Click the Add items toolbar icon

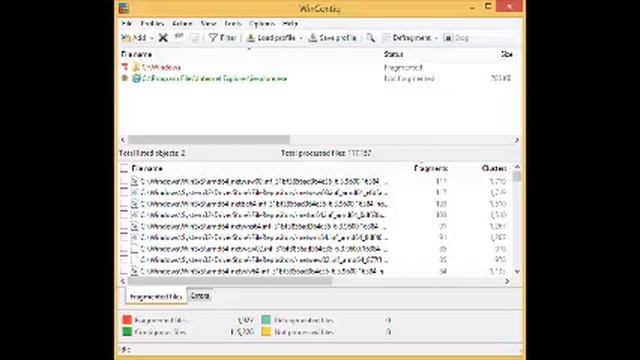pyautogui.click(x=126, y=38)
